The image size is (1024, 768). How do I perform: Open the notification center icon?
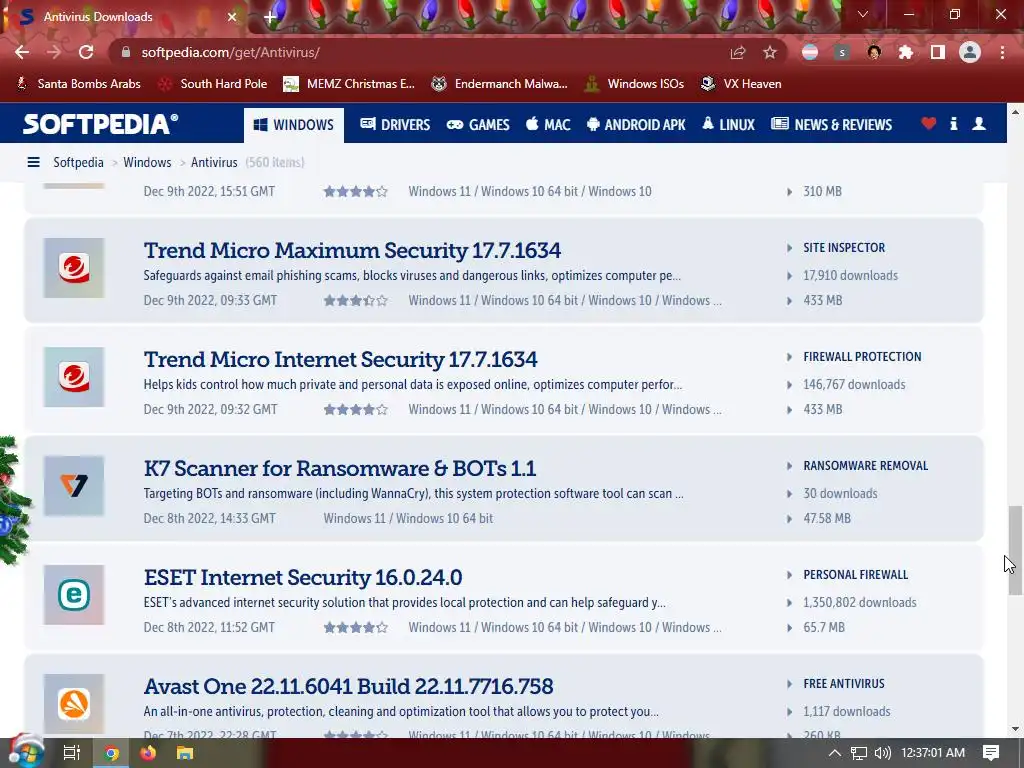(991, 753)
